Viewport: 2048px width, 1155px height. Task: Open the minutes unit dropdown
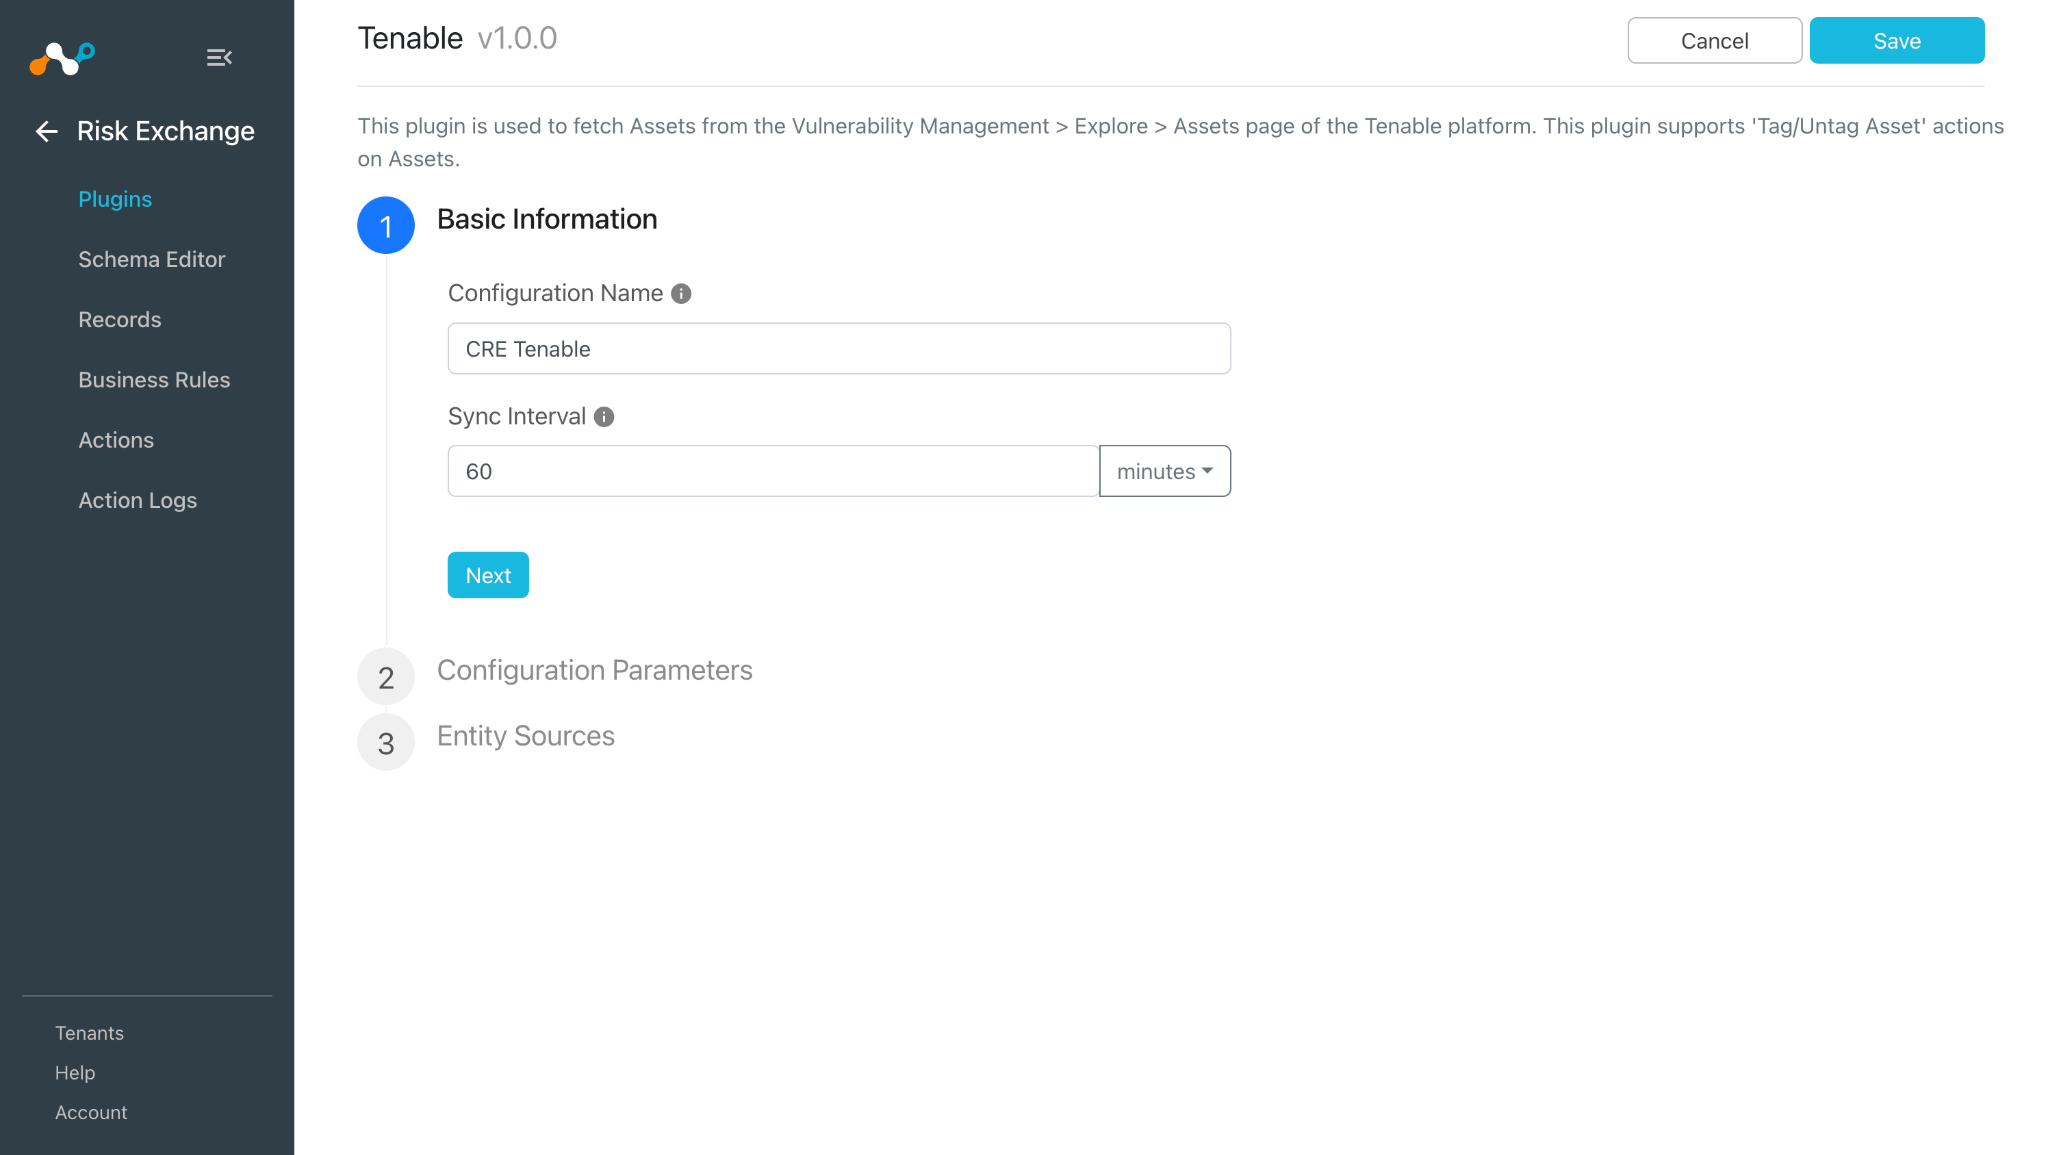(x=1165, y=471)
